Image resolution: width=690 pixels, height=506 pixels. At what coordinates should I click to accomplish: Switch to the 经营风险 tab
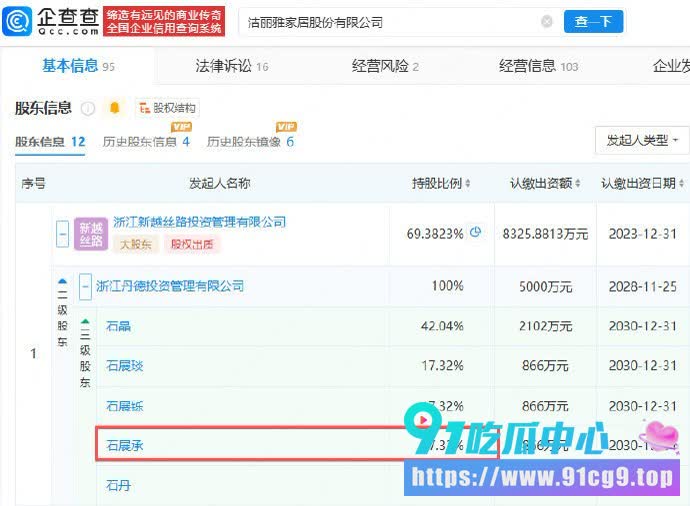[x=385, y=66]
